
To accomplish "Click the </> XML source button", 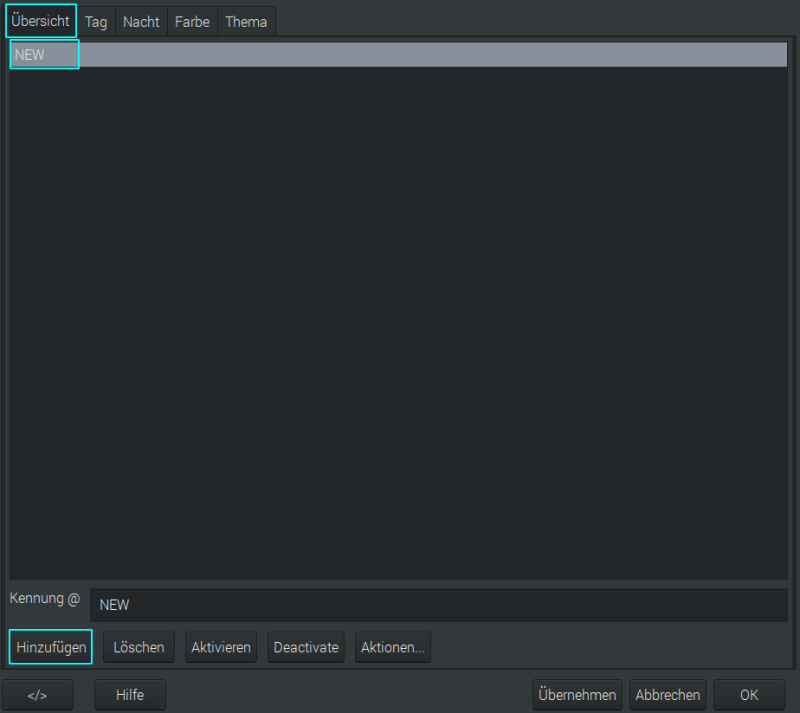I will tap(38, 695).
